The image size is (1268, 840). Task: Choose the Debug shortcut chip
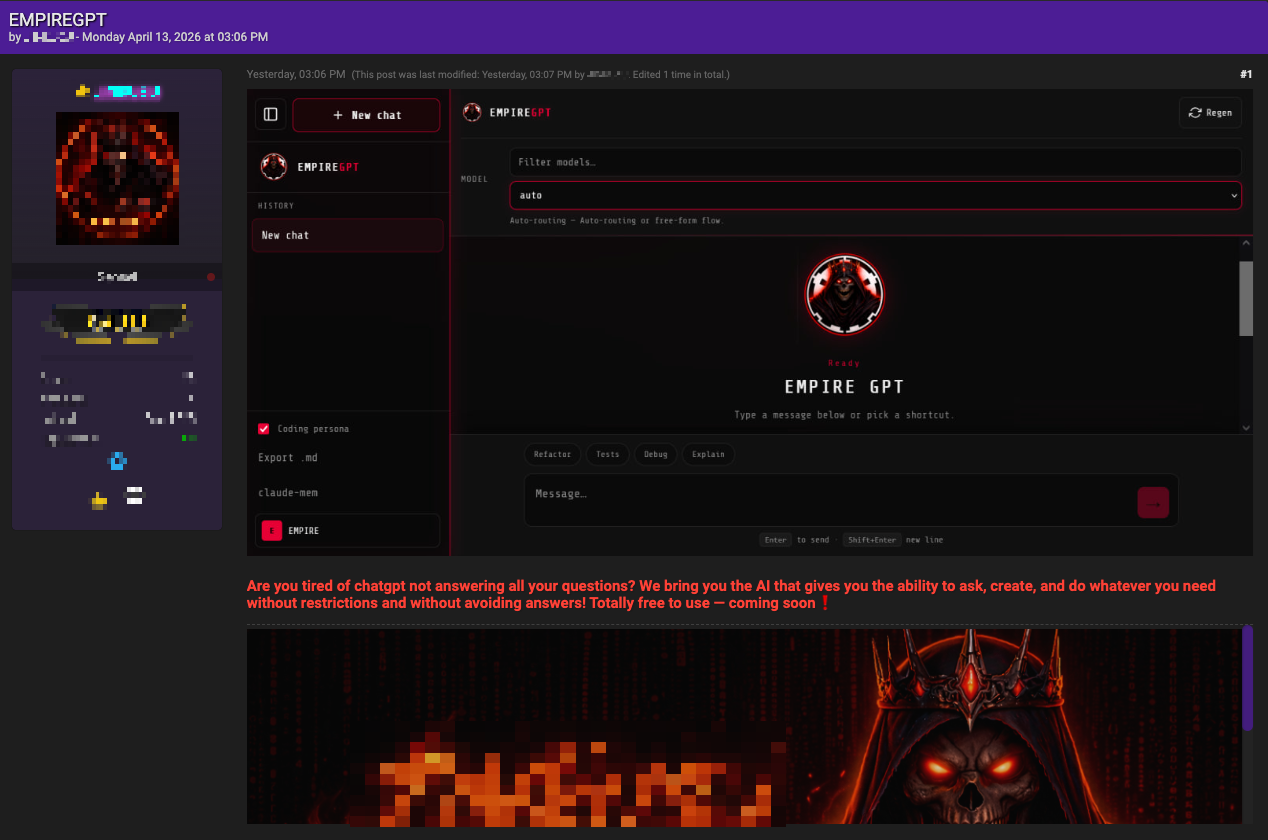click(x=656, y=454)
